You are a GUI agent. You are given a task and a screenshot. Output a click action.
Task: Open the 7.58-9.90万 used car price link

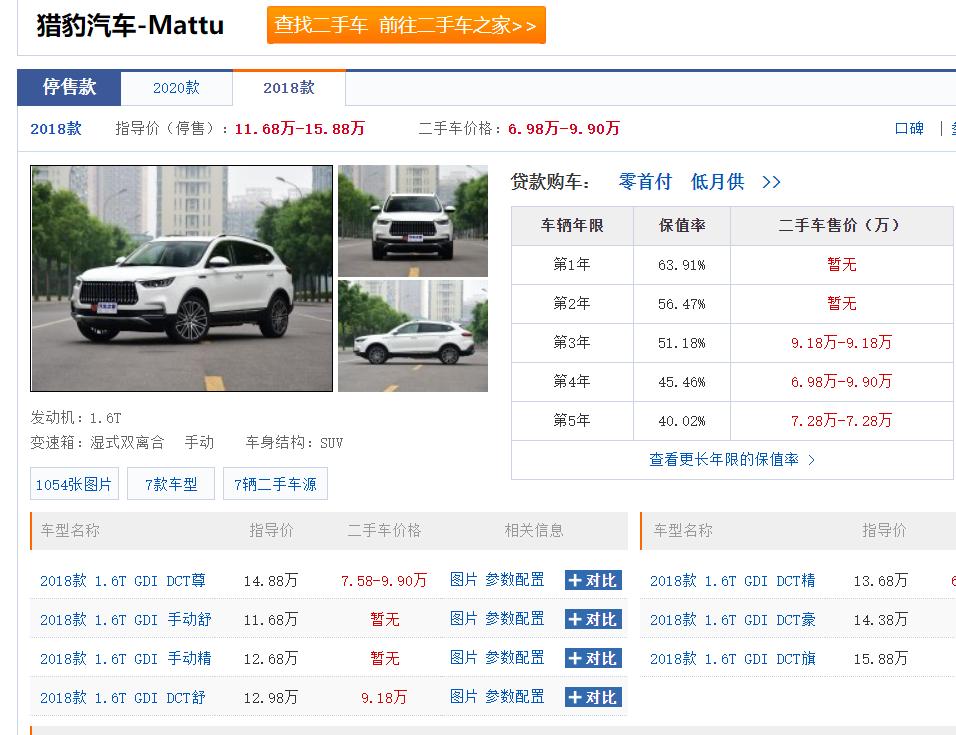383,579
